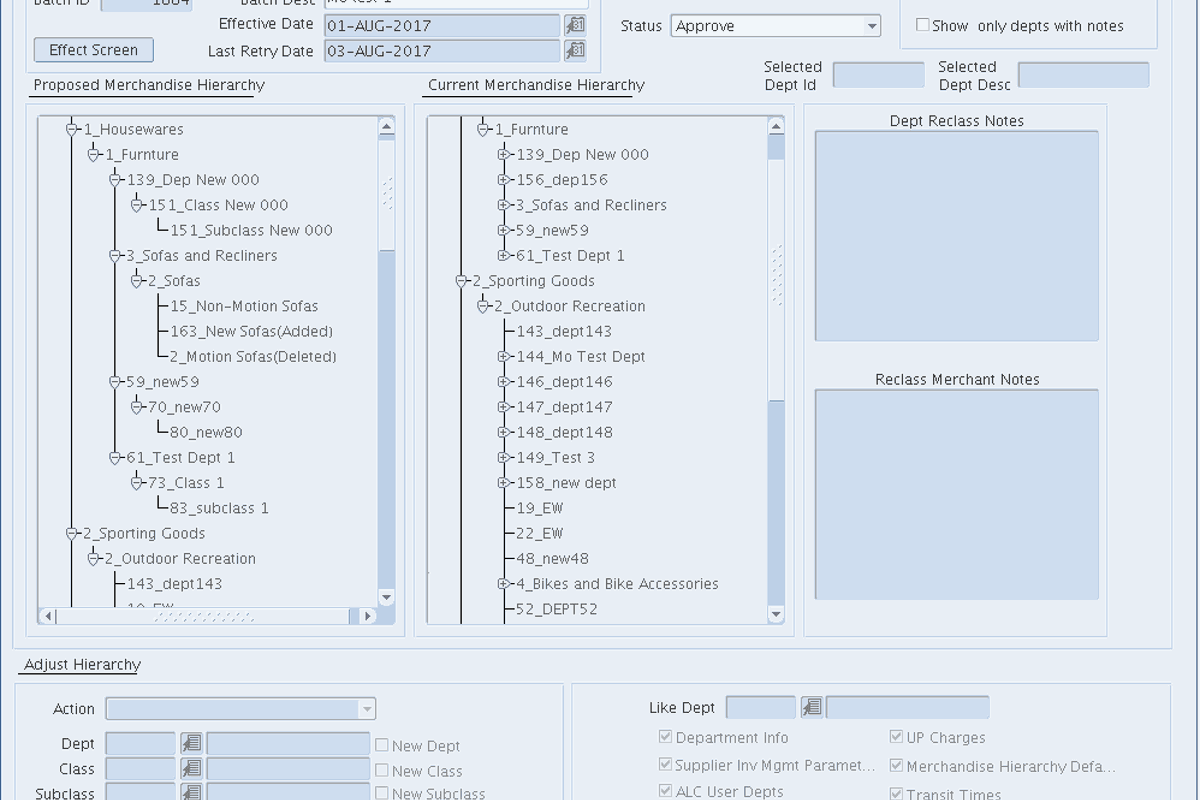Expand 4_Bikes and Bike Accessories node
The height and width of the screenshot is (800, 1200).
tap(504, 584)
